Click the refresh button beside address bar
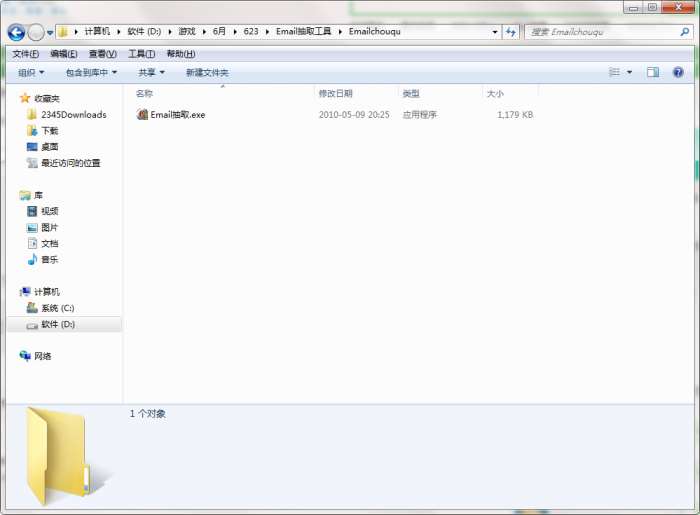The width and height of the screenshot is (700, 515). click(x=511, y=32)
